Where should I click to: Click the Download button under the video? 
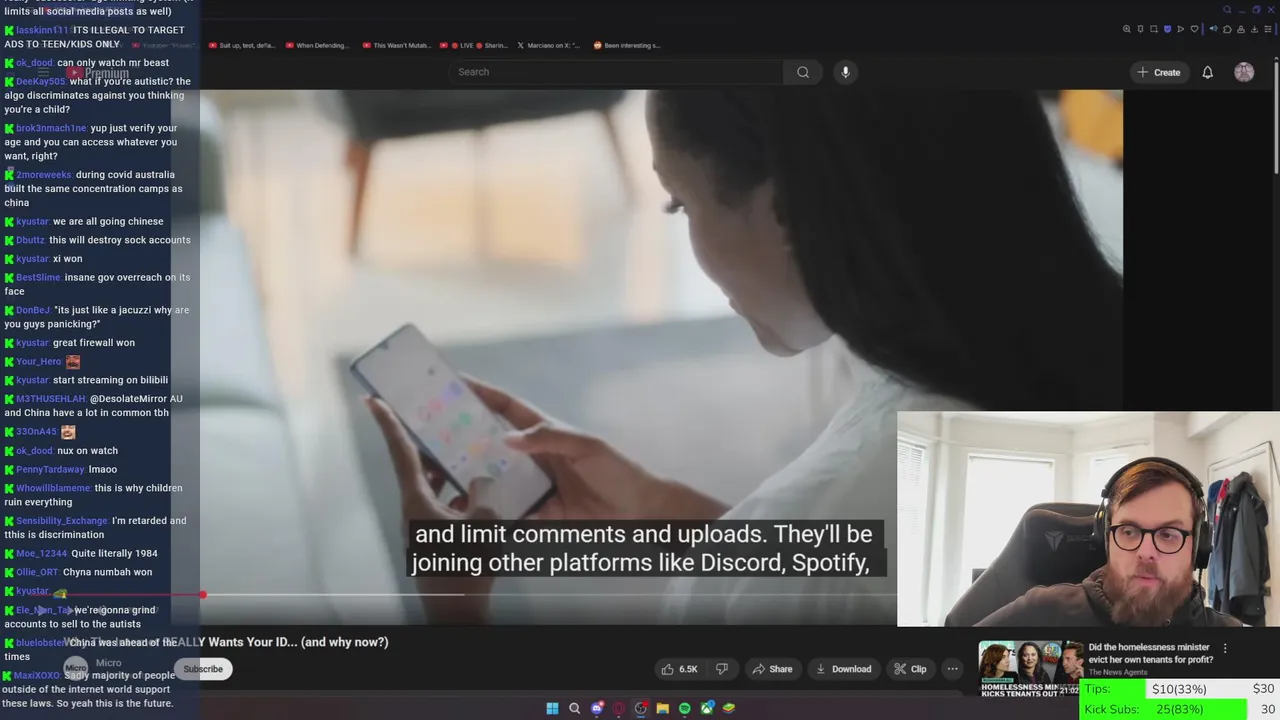844,669
